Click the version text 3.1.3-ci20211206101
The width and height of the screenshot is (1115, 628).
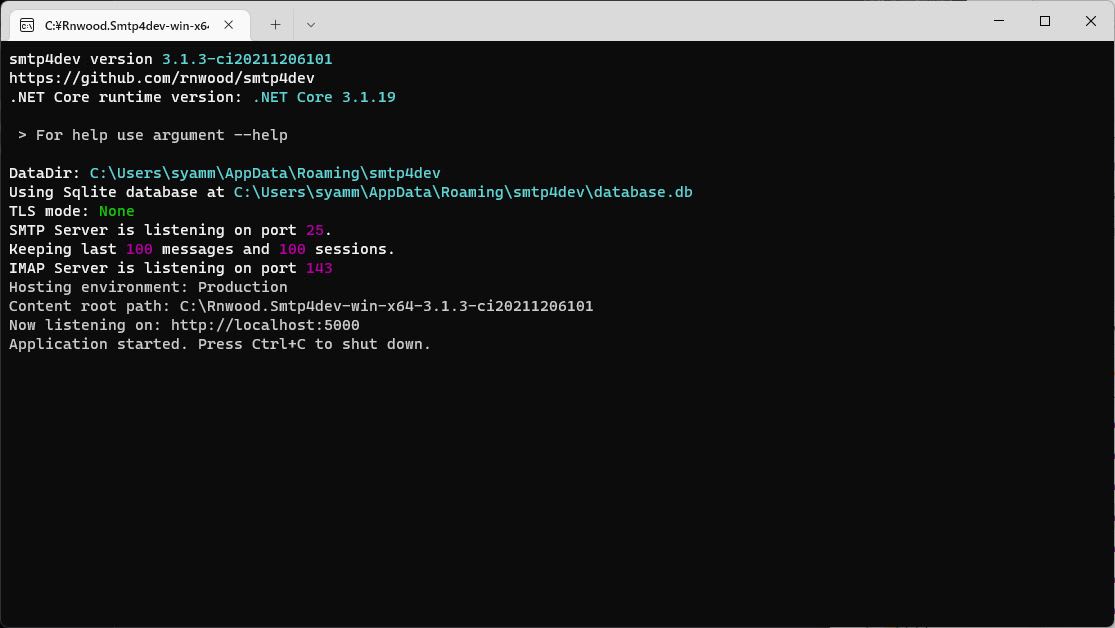pos(247,59)
